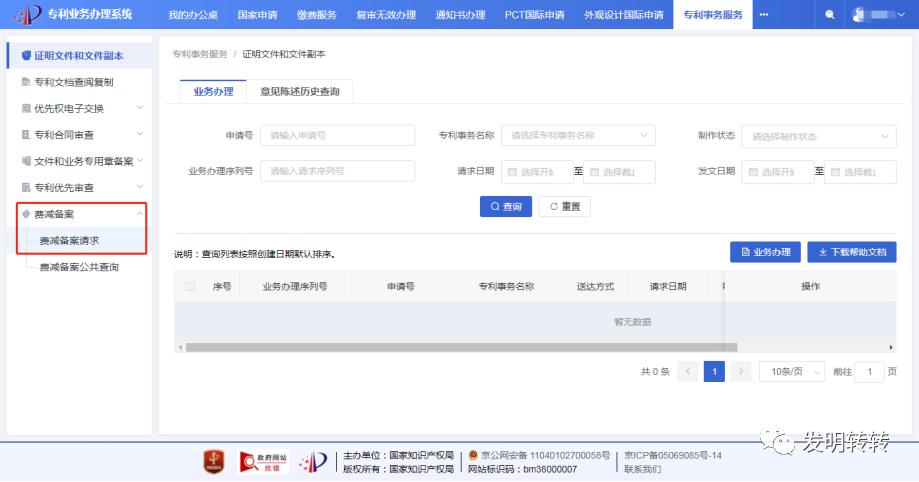Screen dimensions: 919x482
Task: Open 复审无效办理 in top navigation
Action: point(386,15)
